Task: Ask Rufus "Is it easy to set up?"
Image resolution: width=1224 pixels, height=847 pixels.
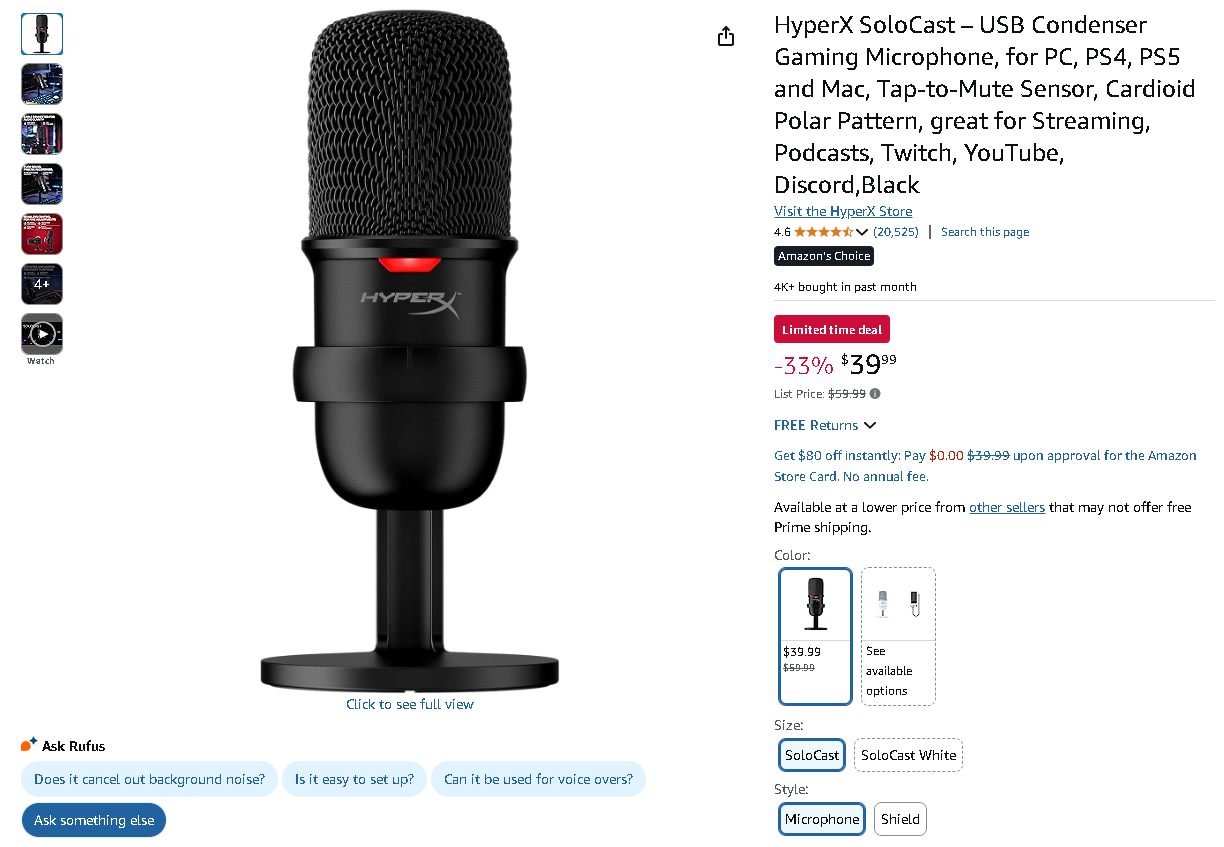Action: [x=354, y=779]
